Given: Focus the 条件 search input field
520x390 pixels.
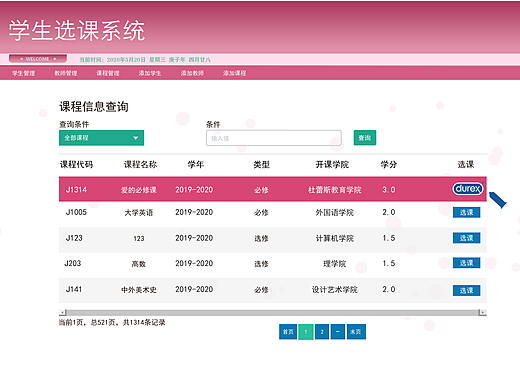Looking at the screenshot, I should tap(274, 138).
